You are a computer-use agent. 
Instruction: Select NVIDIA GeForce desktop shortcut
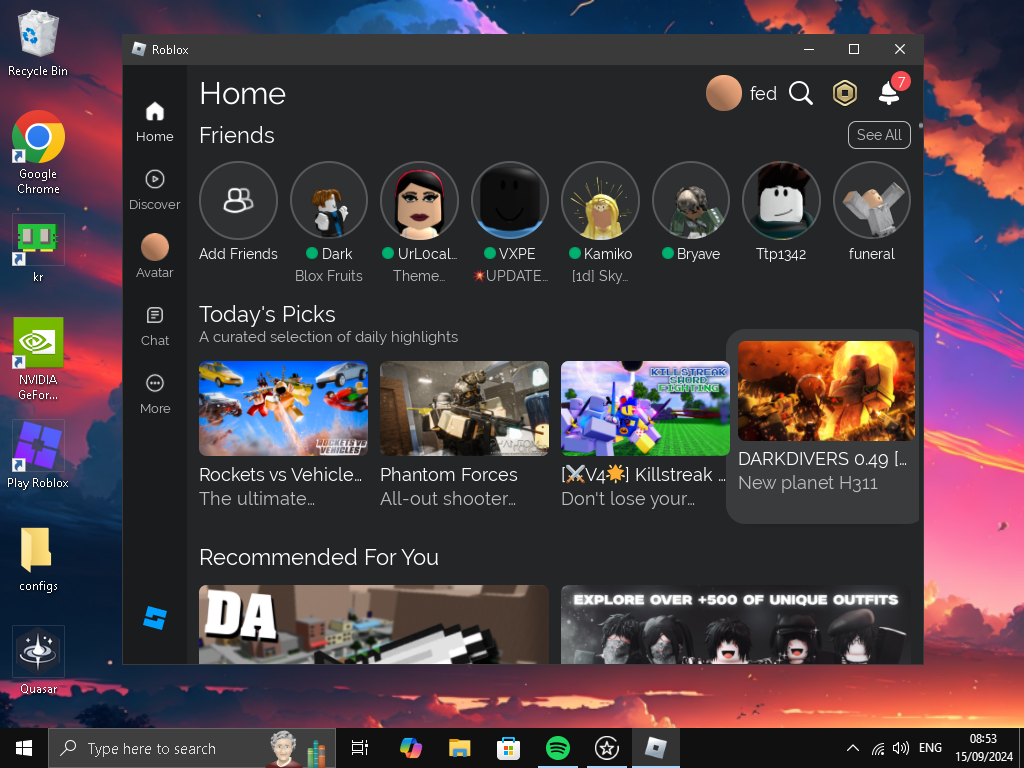pos(38,359)
